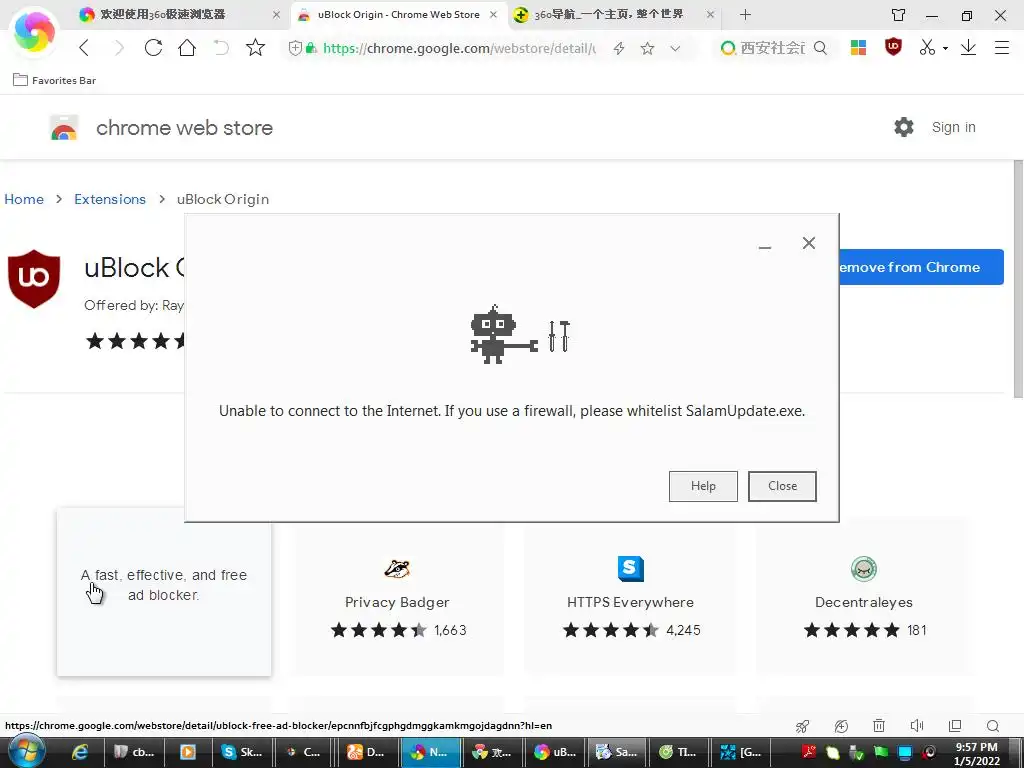
Task: Click the Close button in dialog
Action: click(782, 486)
